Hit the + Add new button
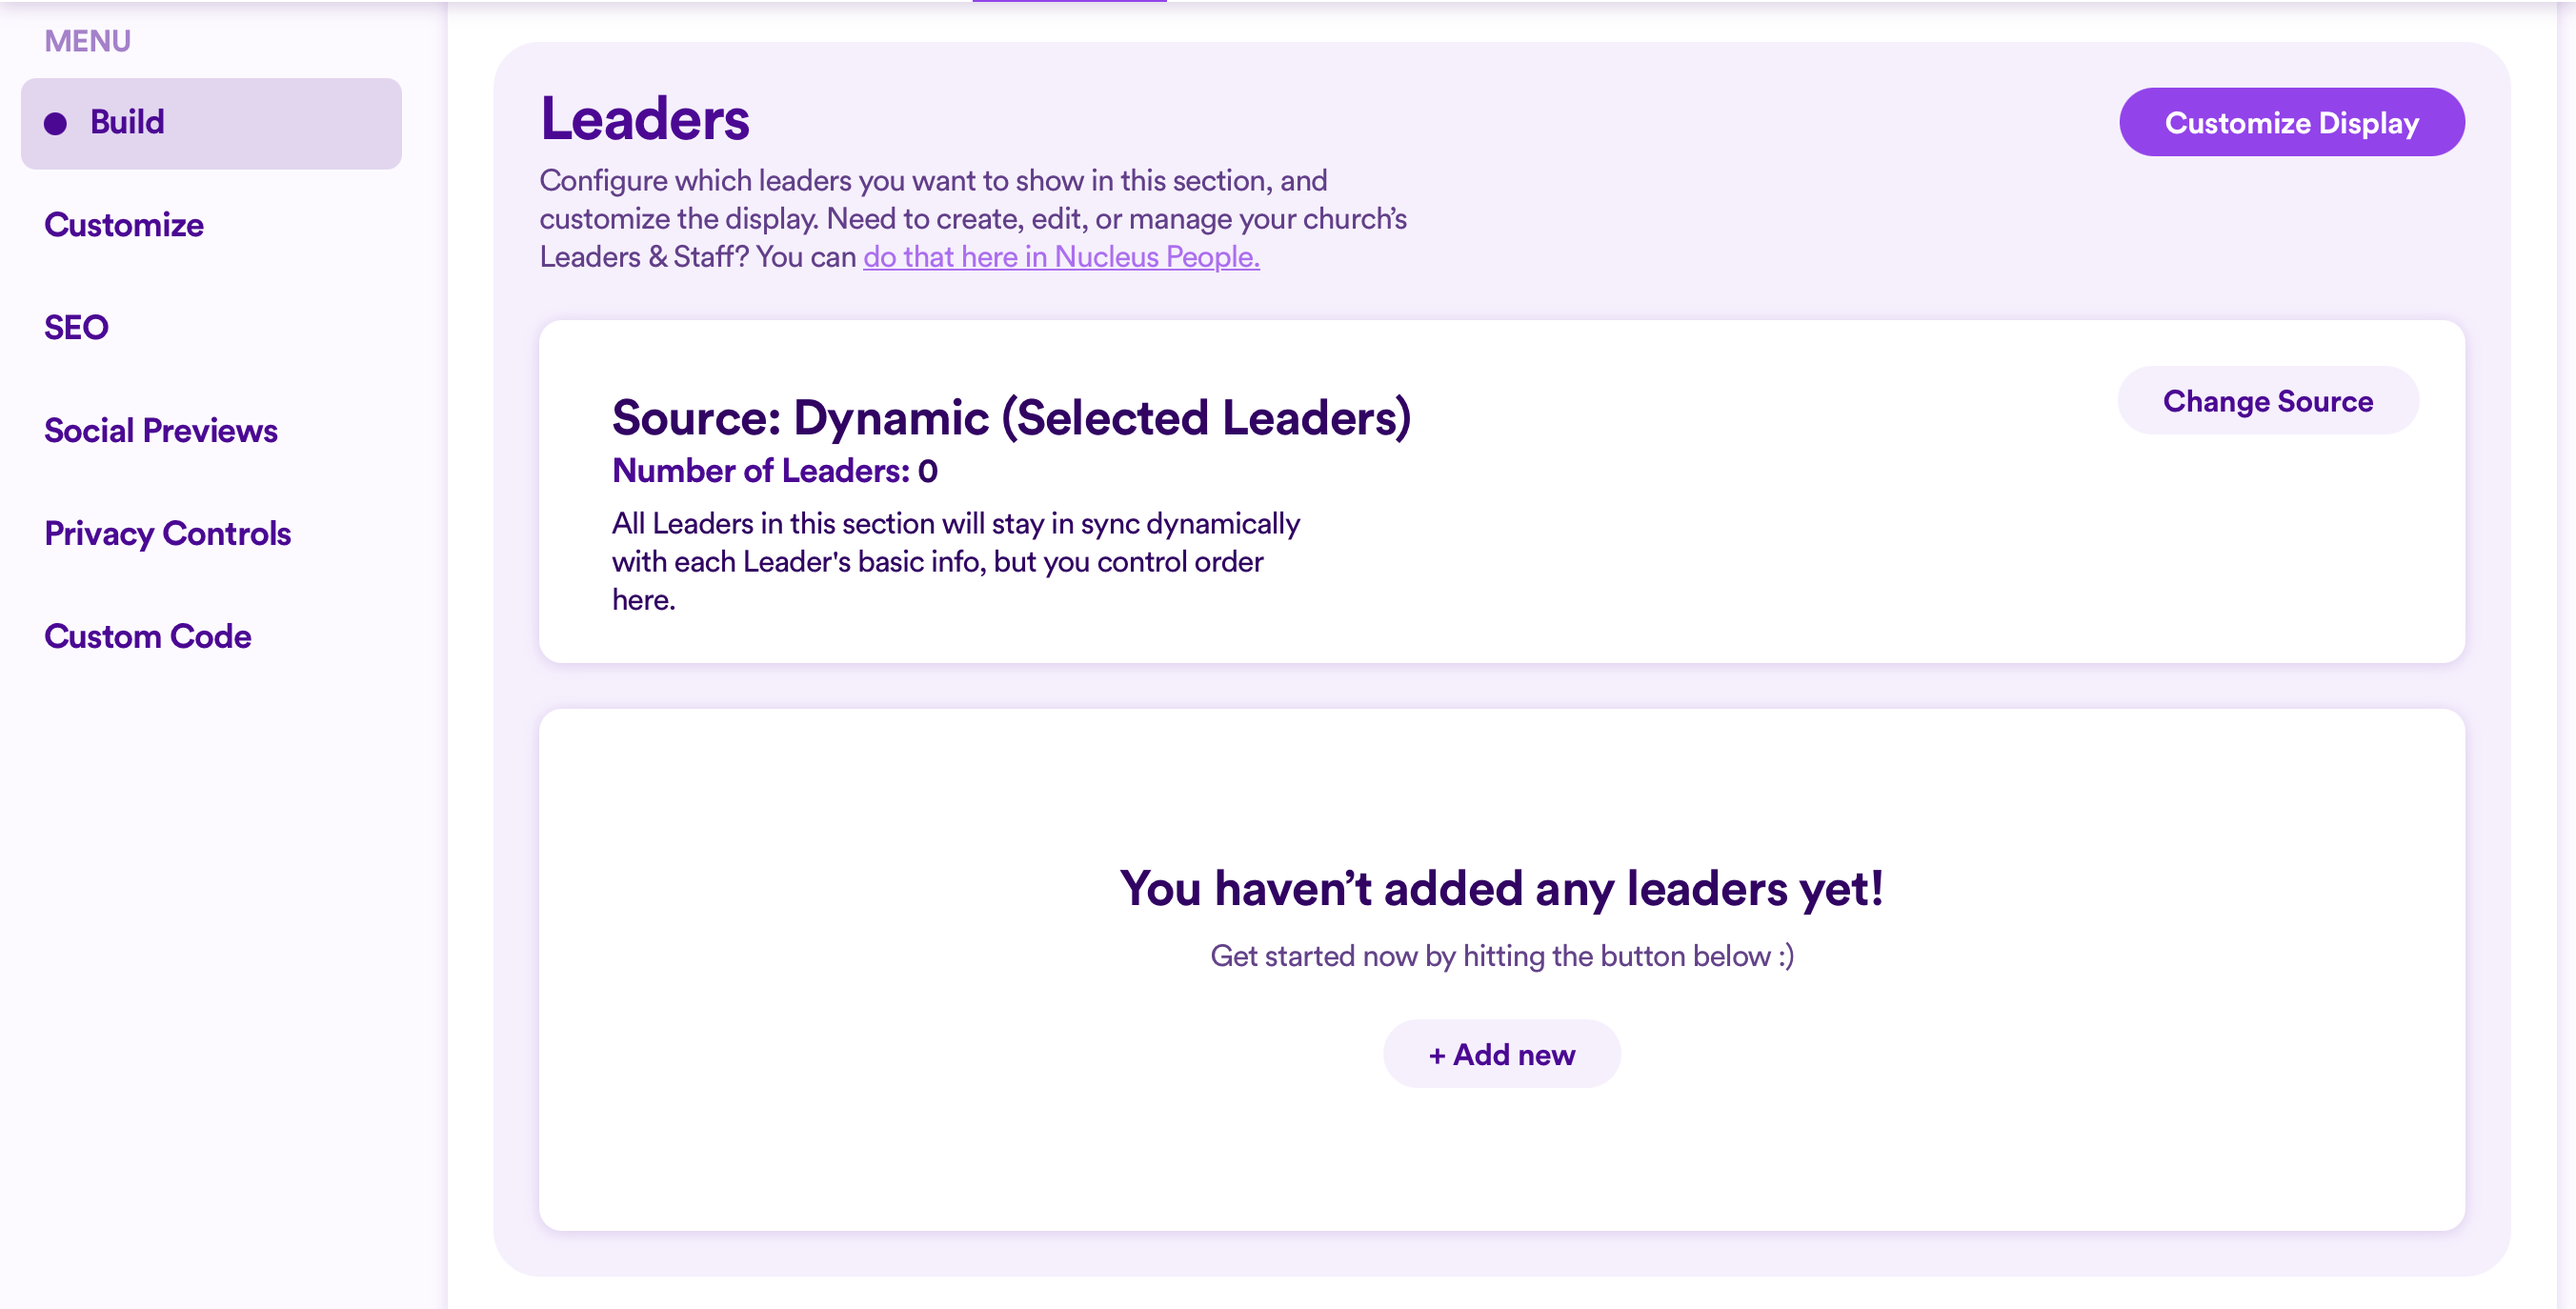Viewport: 2576px width, 1309px height. [1501, 1054]
